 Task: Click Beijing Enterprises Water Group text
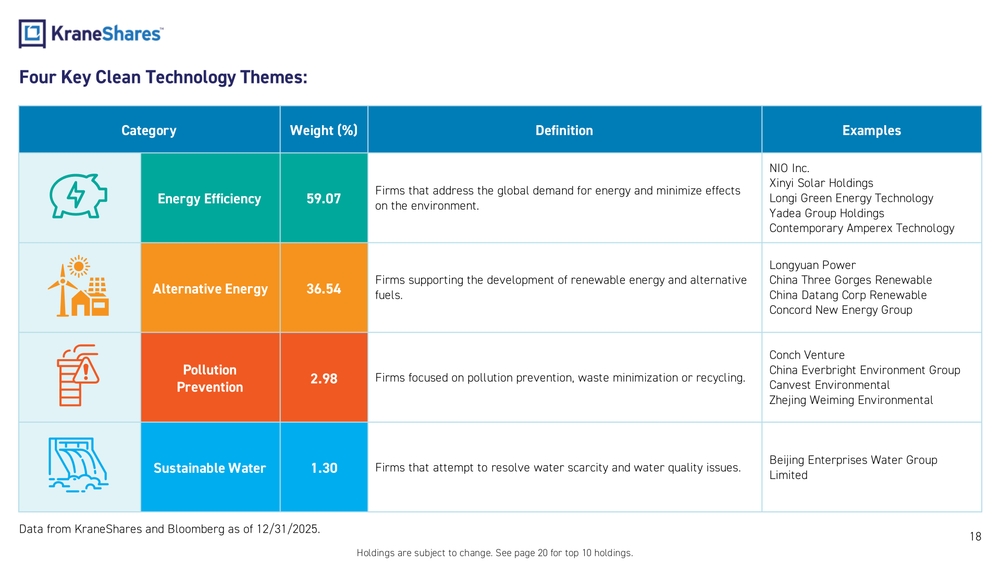(852, 460)
